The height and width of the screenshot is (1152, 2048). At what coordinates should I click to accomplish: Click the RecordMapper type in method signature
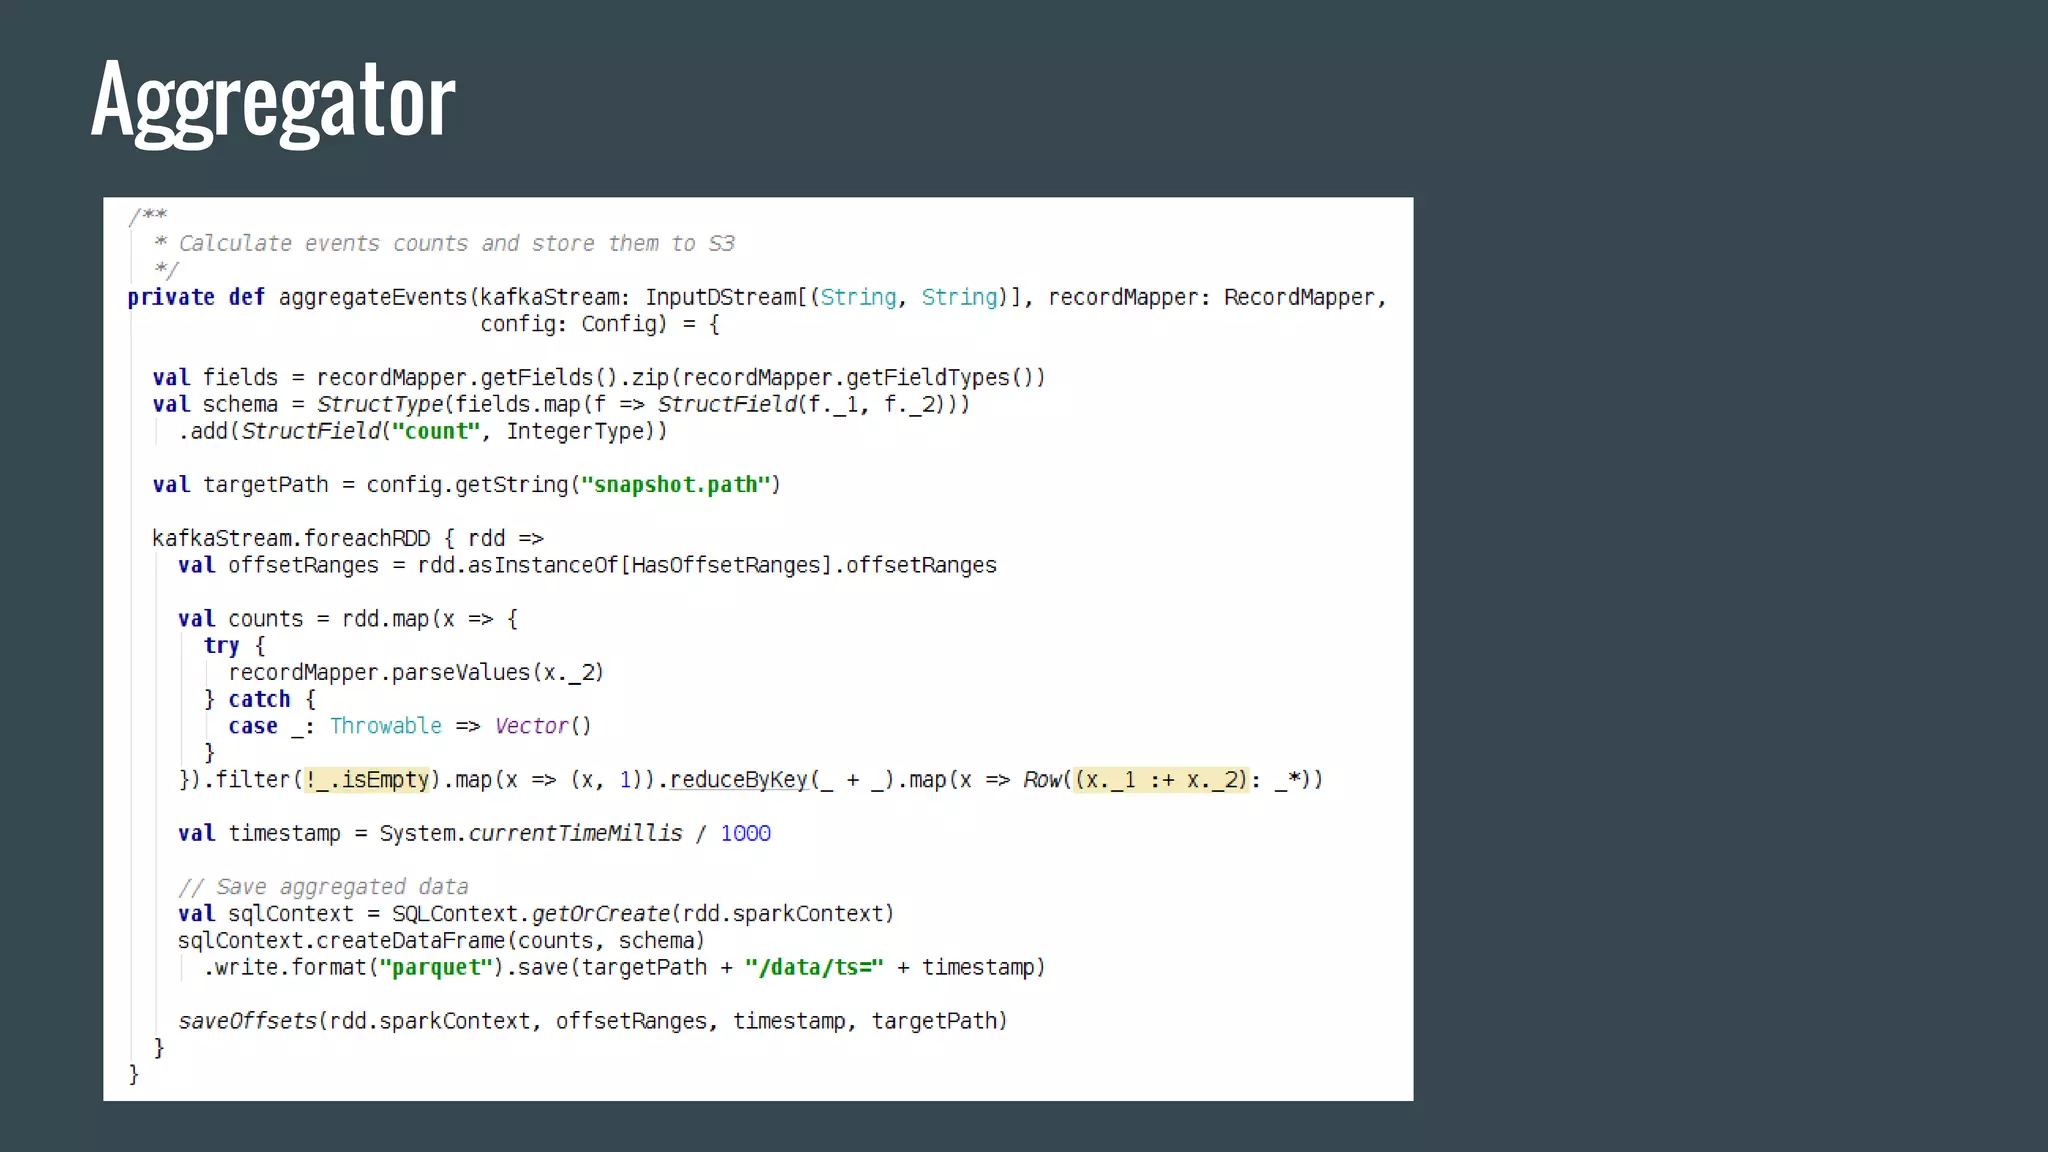point(1299,298)
